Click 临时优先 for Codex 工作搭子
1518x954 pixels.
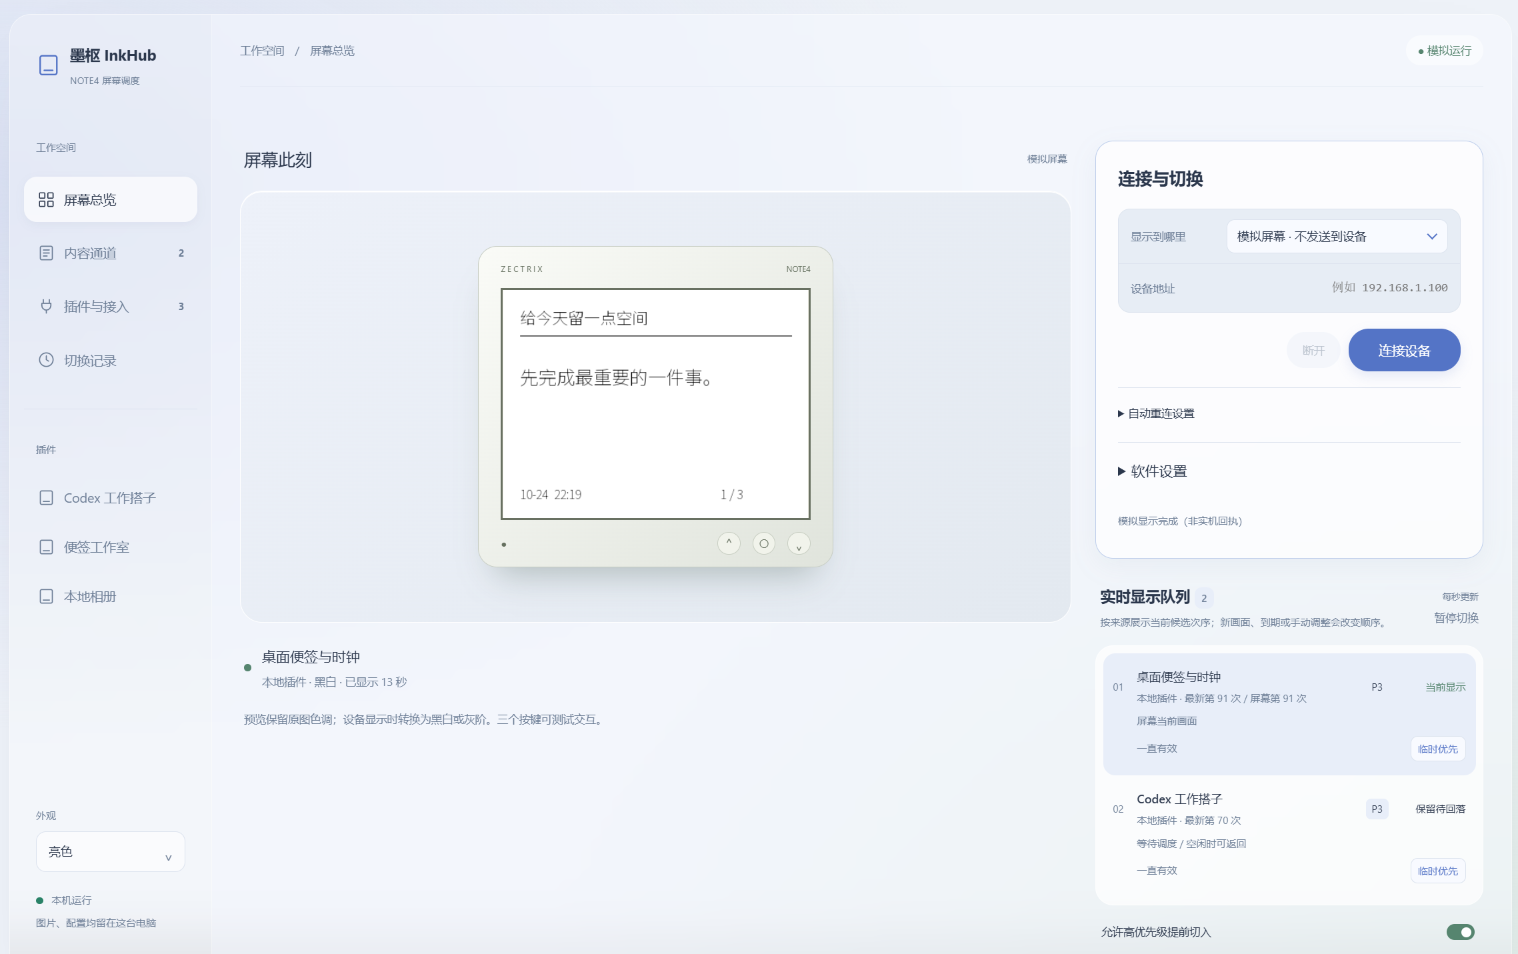click(x=1438, y=871)
